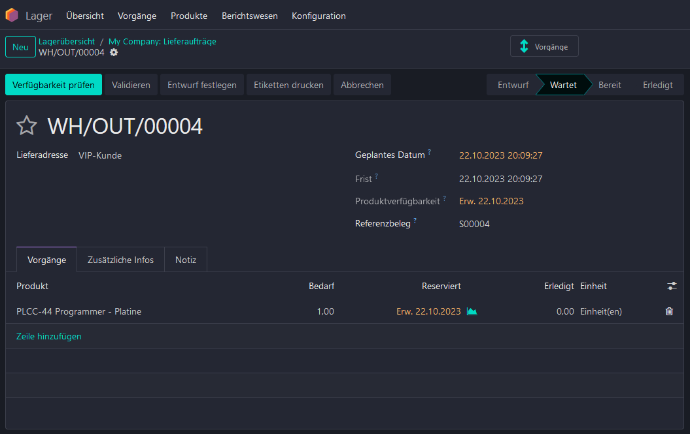Viewport: 690px width, 434px height.
Task: Click the Reserviert column header
Action: [441, 286]
